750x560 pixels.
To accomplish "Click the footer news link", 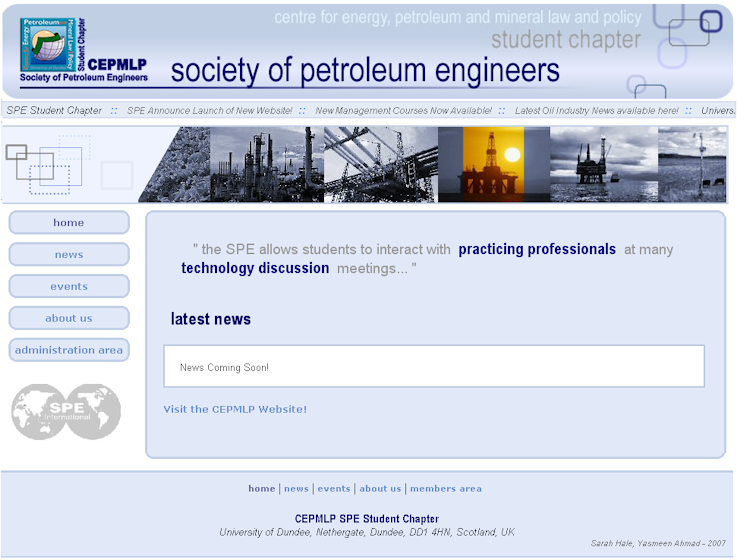I will coord(296,489).
